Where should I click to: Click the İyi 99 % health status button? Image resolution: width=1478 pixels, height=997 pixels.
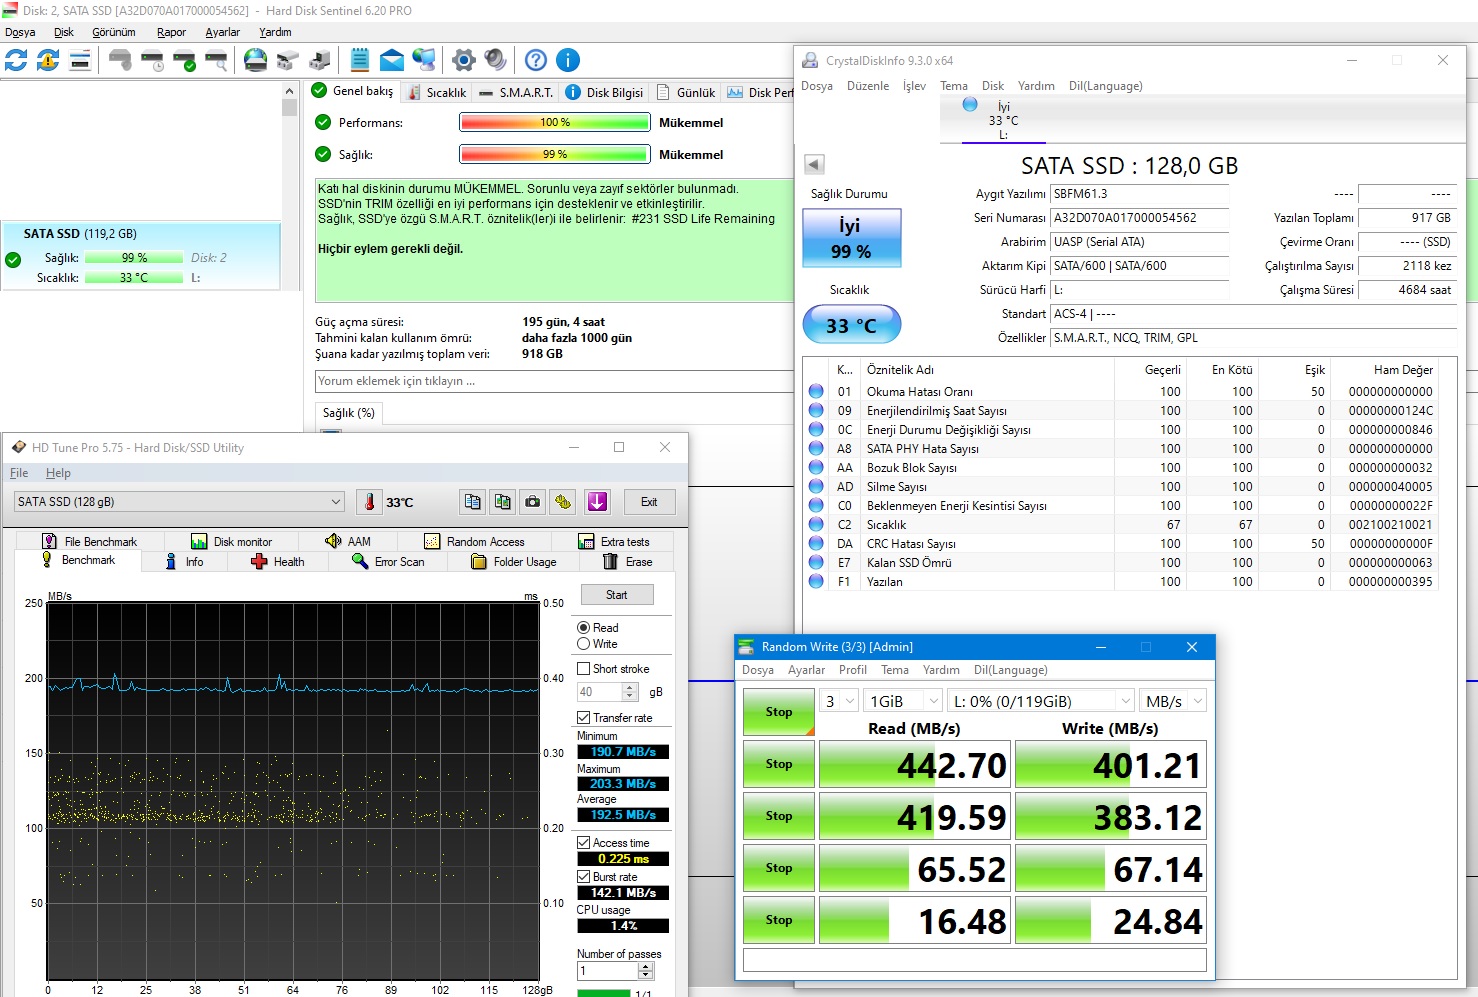[851, 238]
